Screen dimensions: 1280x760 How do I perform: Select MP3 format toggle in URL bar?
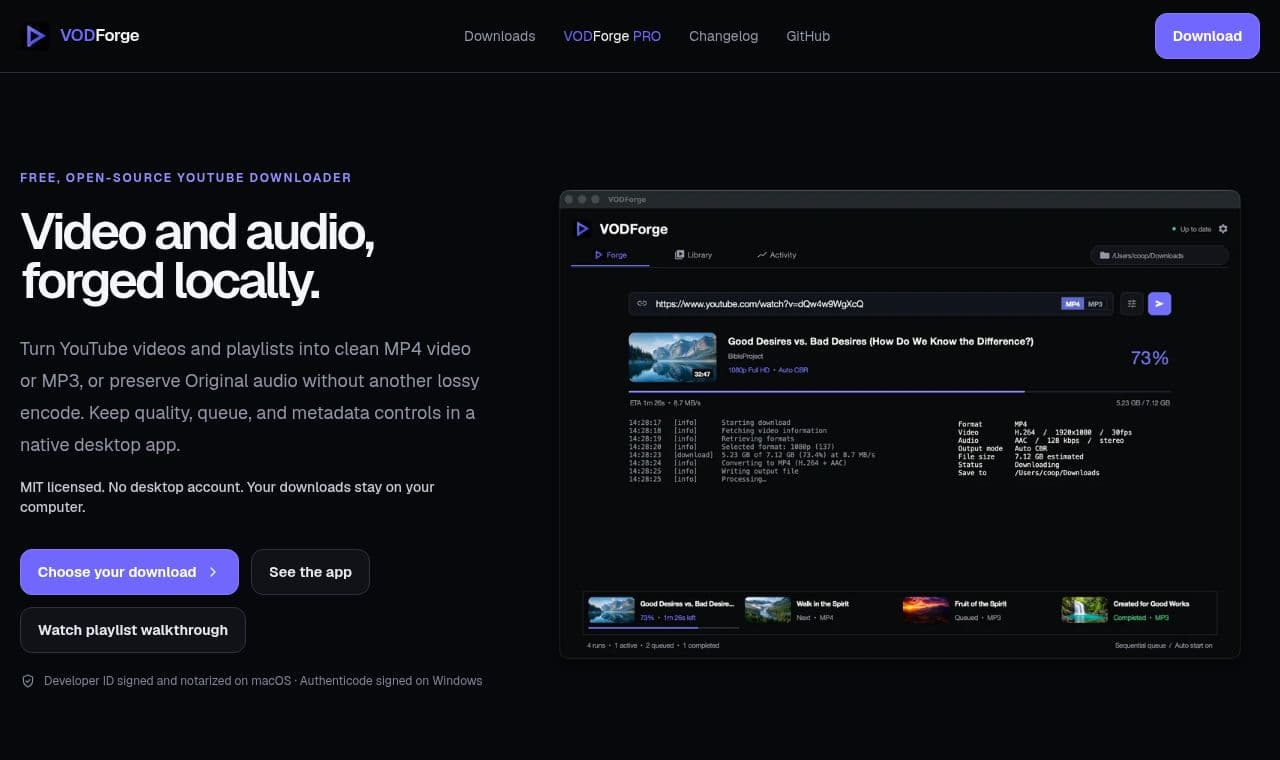pyautogui.click(x=1095, y=304)
